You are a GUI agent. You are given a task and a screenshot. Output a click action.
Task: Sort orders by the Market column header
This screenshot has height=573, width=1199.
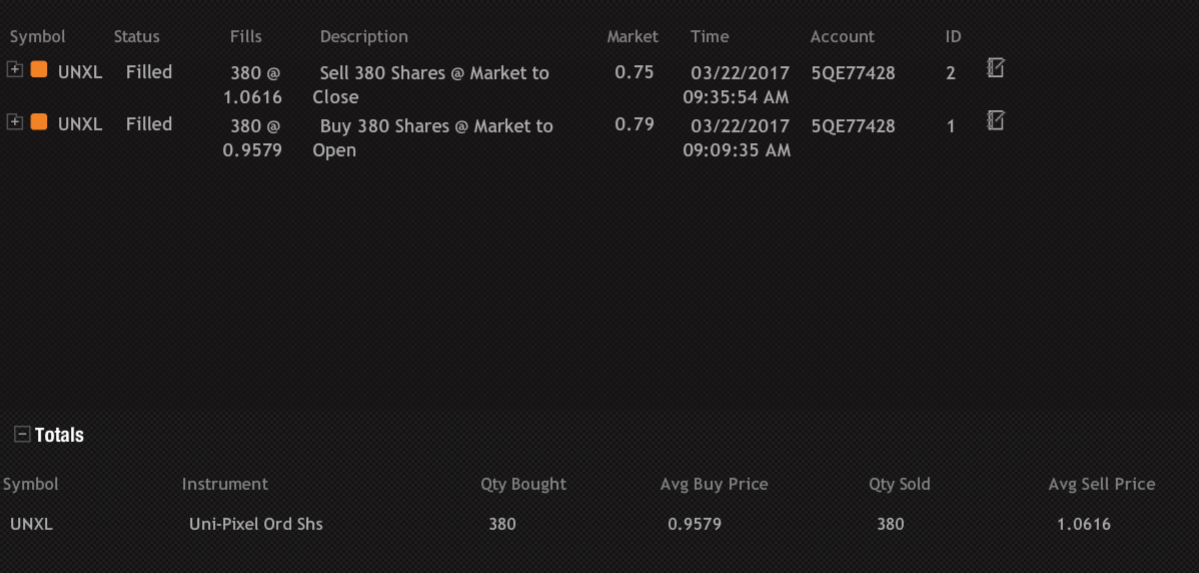pos(632,36)
